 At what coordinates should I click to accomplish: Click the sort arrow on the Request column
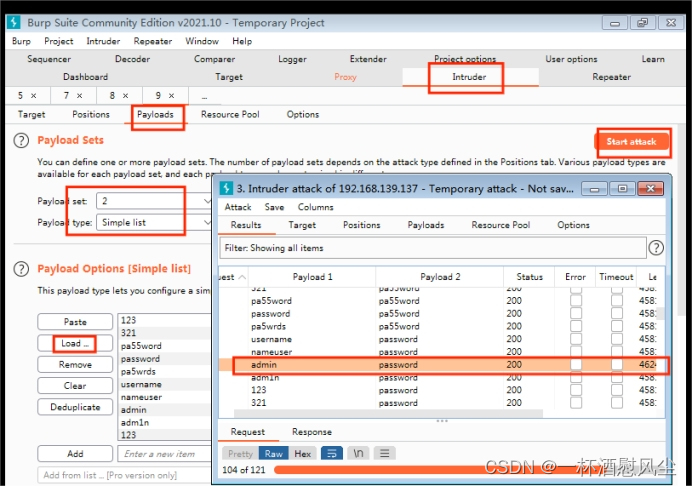coord(242,277)
